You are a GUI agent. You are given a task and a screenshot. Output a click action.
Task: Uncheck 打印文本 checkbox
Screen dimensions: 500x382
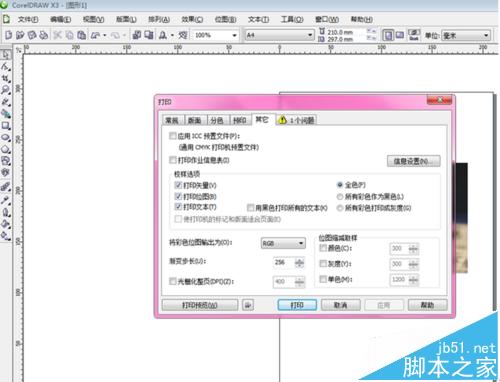178,207
